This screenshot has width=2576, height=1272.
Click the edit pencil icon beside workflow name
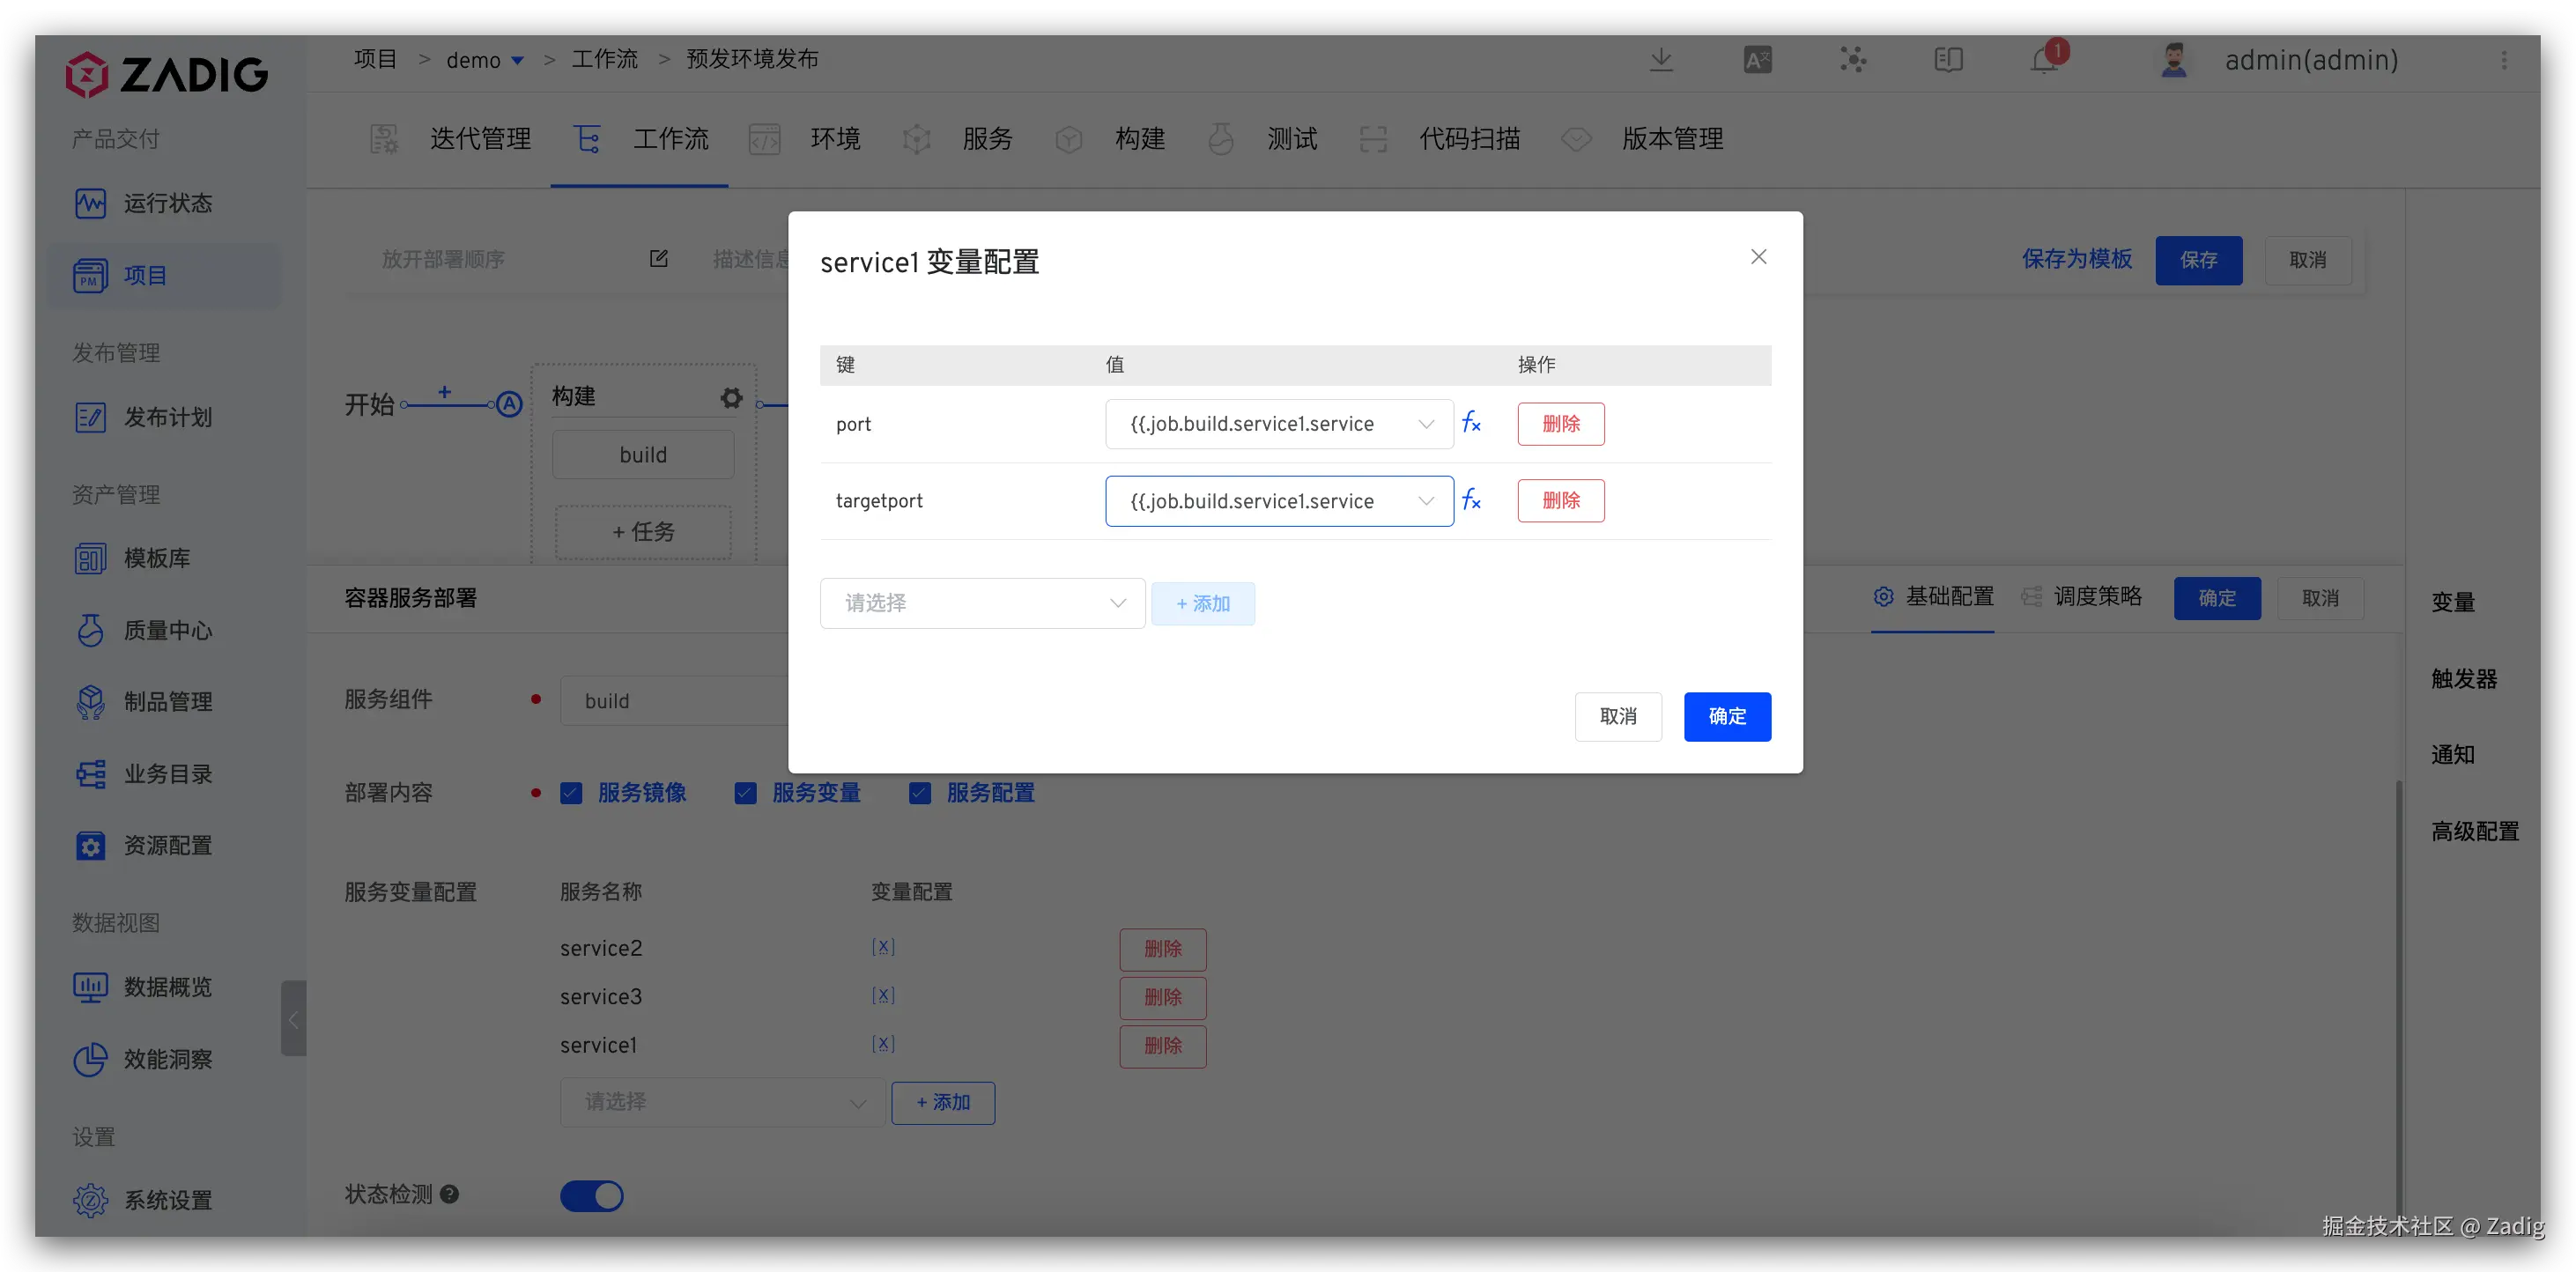coord(658,259)
